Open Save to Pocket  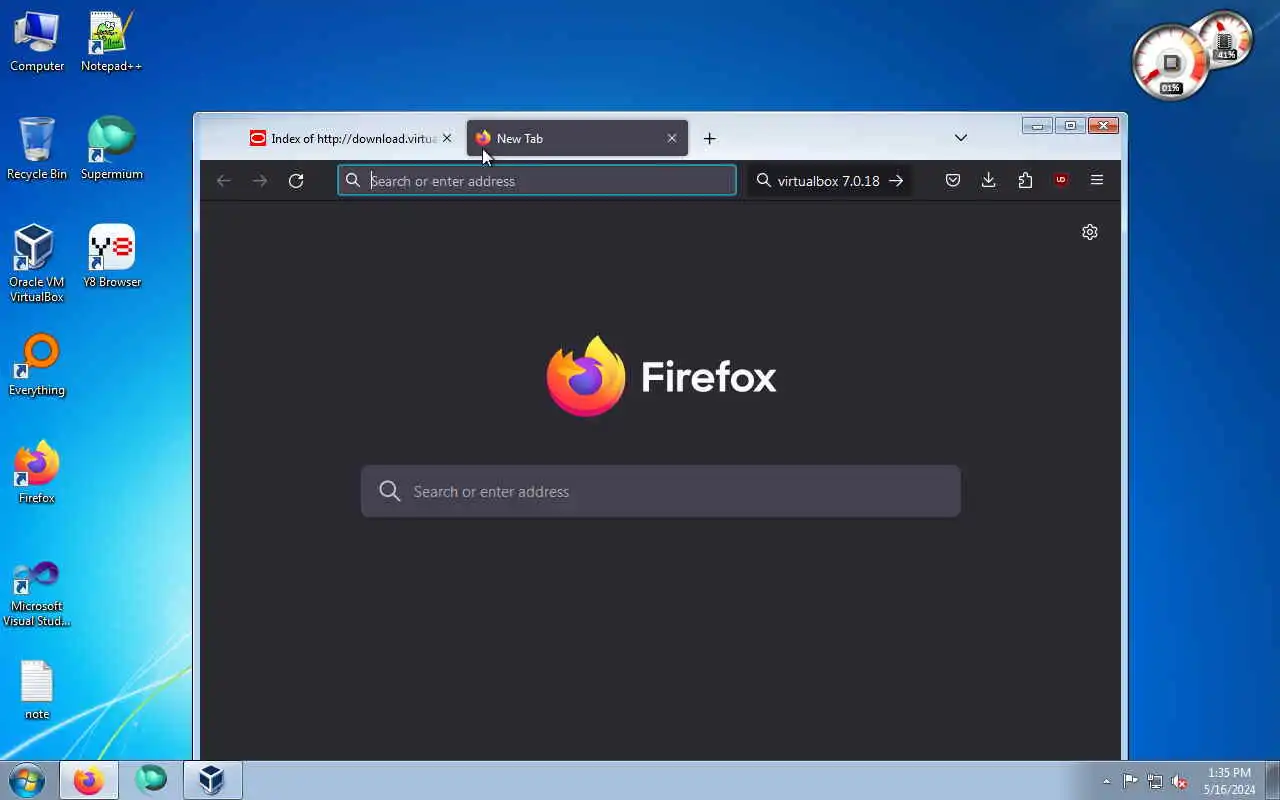(953, 180)
